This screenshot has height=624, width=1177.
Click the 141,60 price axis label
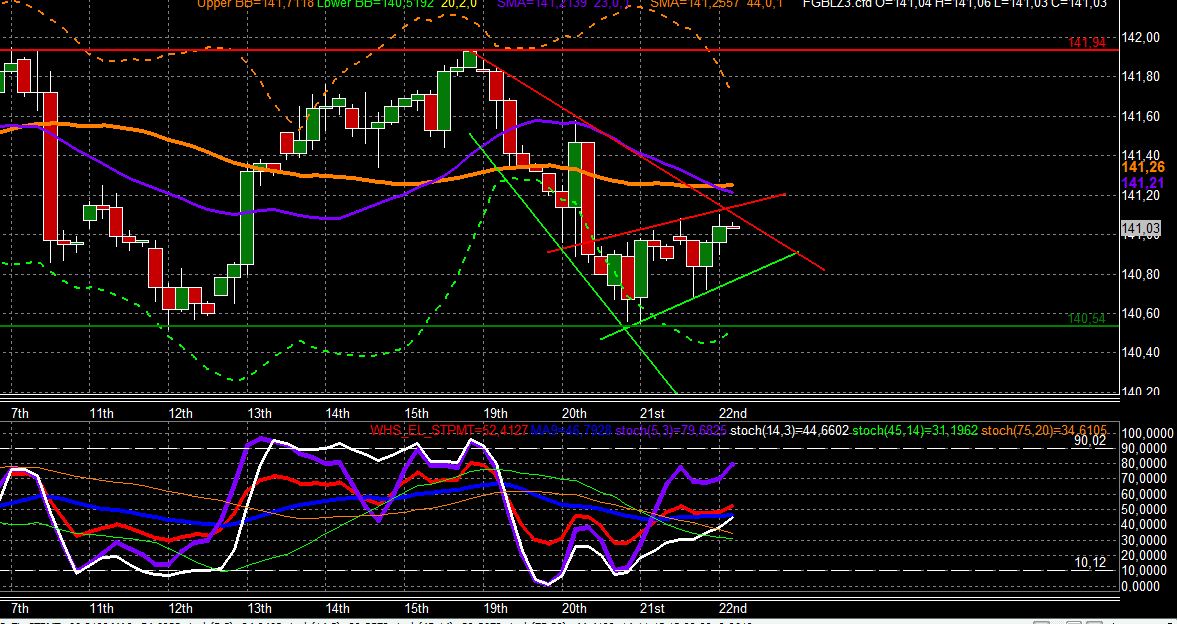point(1140,116)
